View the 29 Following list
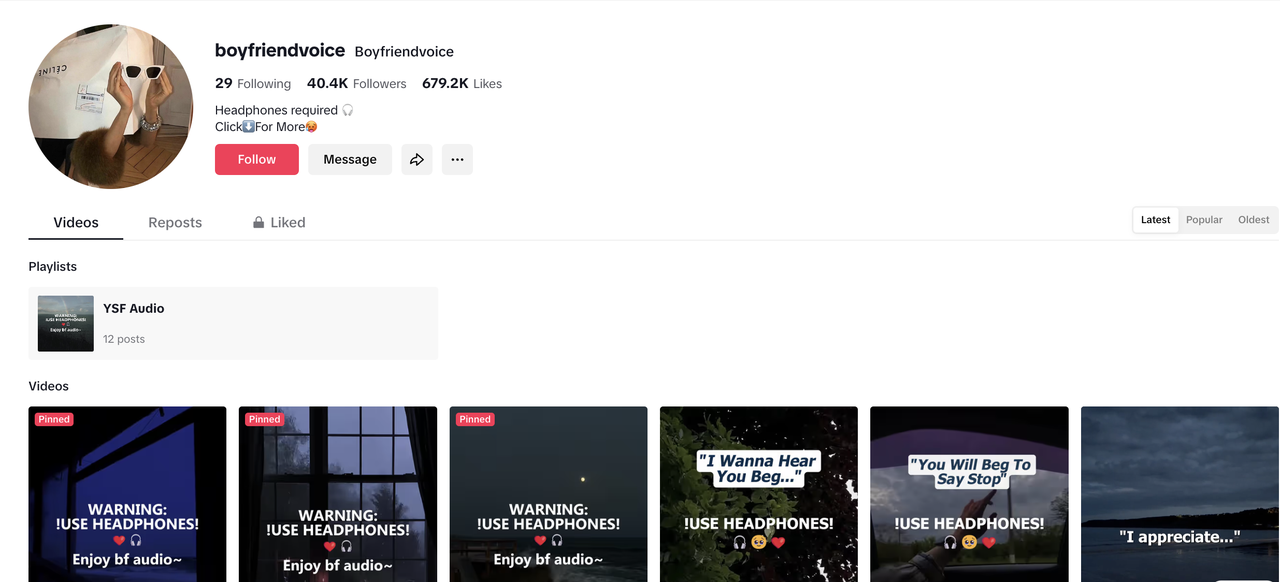This screenshot has width=1280, height=582. 253,83
